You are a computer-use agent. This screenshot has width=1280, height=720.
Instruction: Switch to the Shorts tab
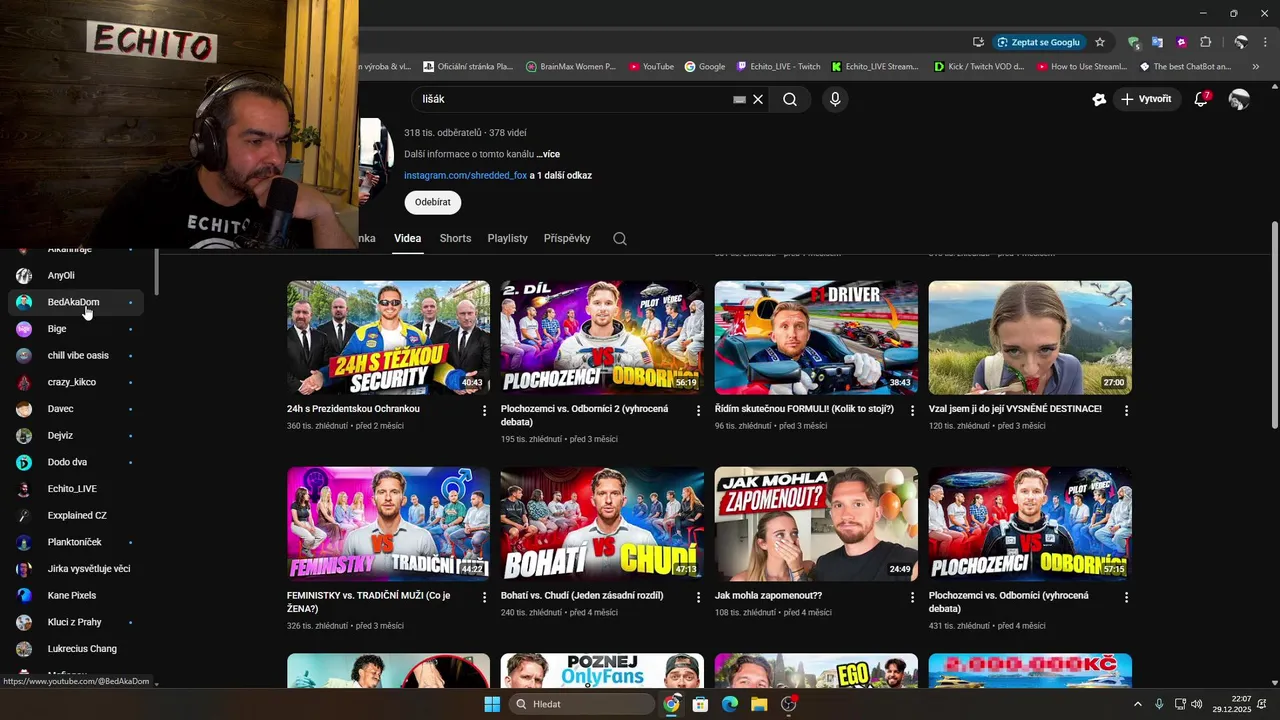[x=455, y=238]
